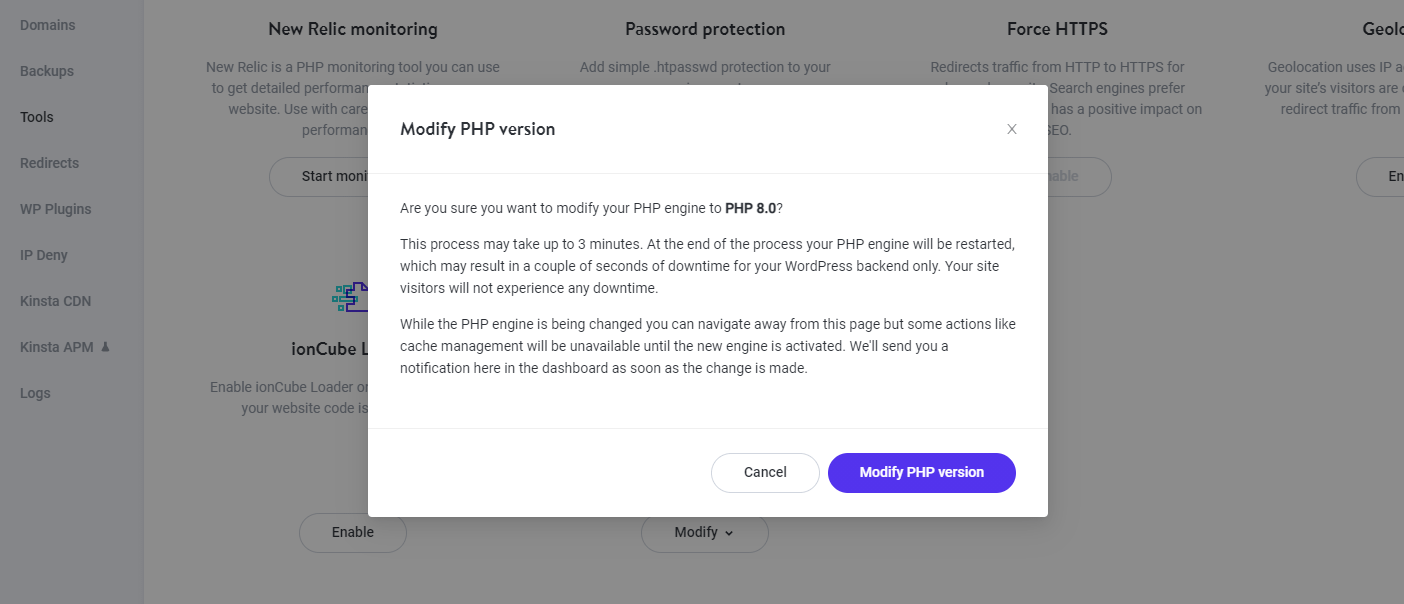
Task: Close the Modify PHP version dialog
Action: pos(1011,128)
